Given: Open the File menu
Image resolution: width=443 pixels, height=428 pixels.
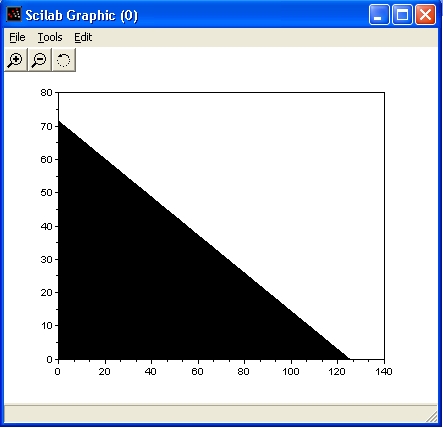Looking at the screenshot, I should [x=17, y=37].
